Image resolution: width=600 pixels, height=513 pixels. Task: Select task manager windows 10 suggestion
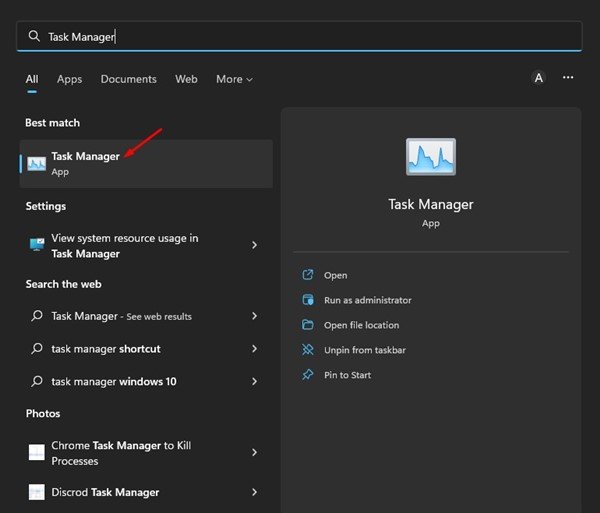[146, 381]
